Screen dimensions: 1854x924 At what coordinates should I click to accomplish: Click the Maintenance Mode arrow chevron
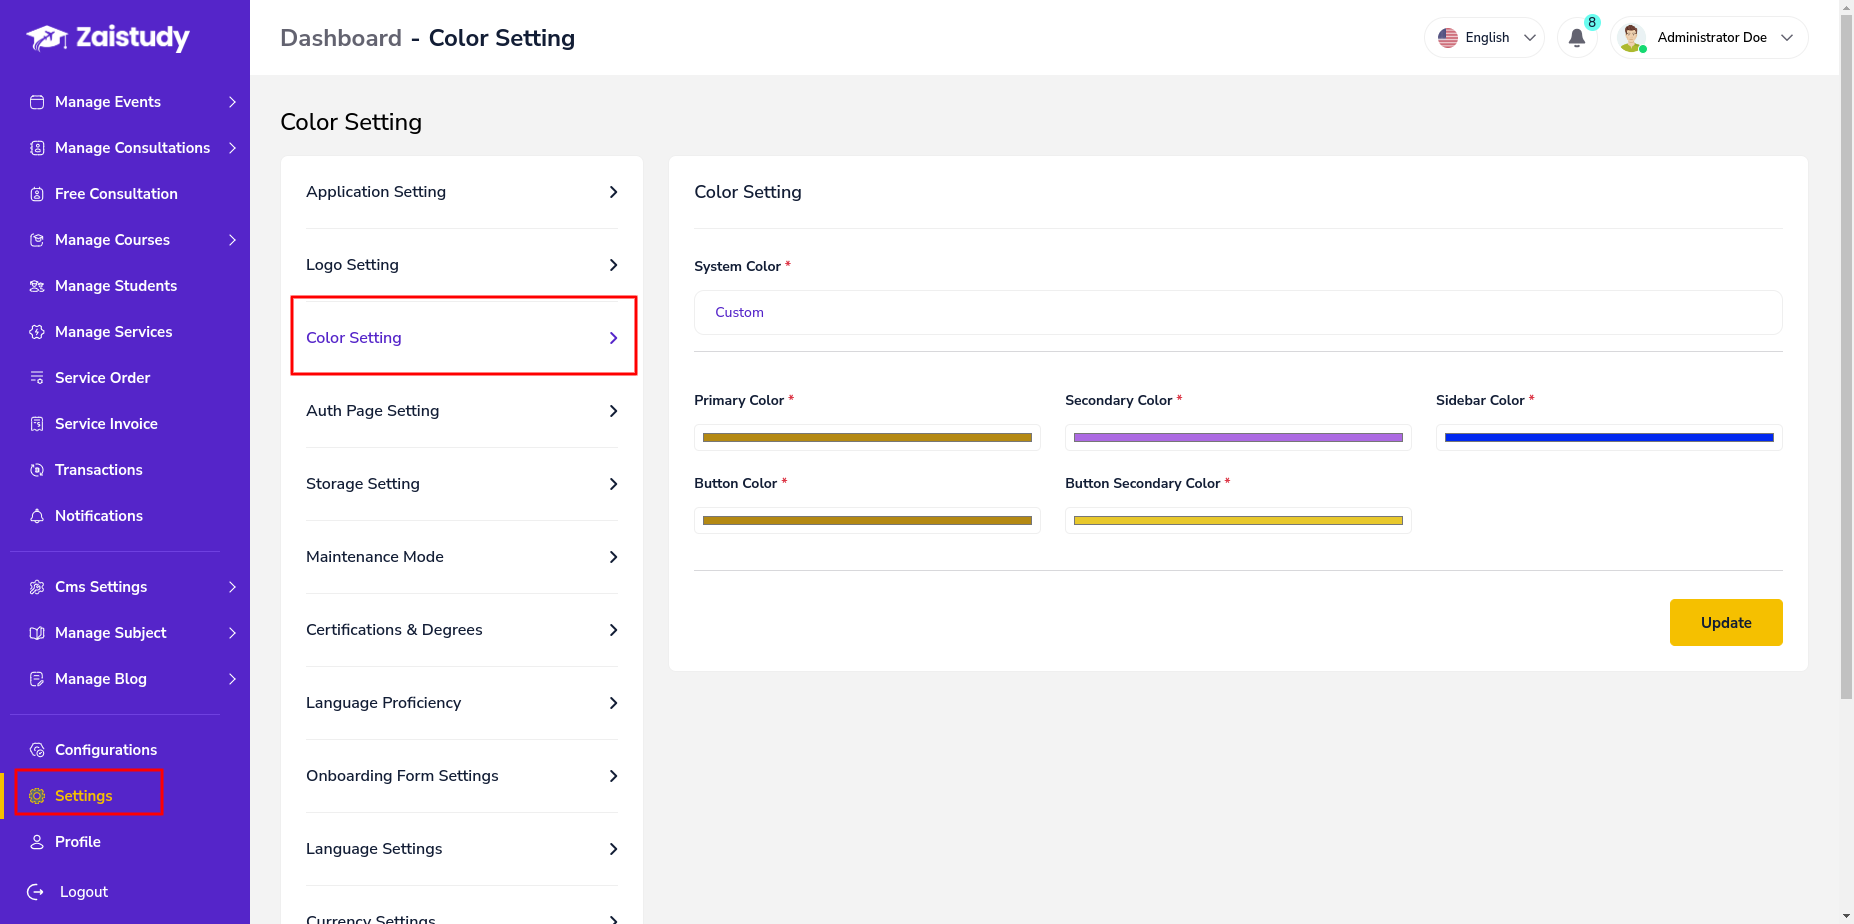(x=613, y=557)
